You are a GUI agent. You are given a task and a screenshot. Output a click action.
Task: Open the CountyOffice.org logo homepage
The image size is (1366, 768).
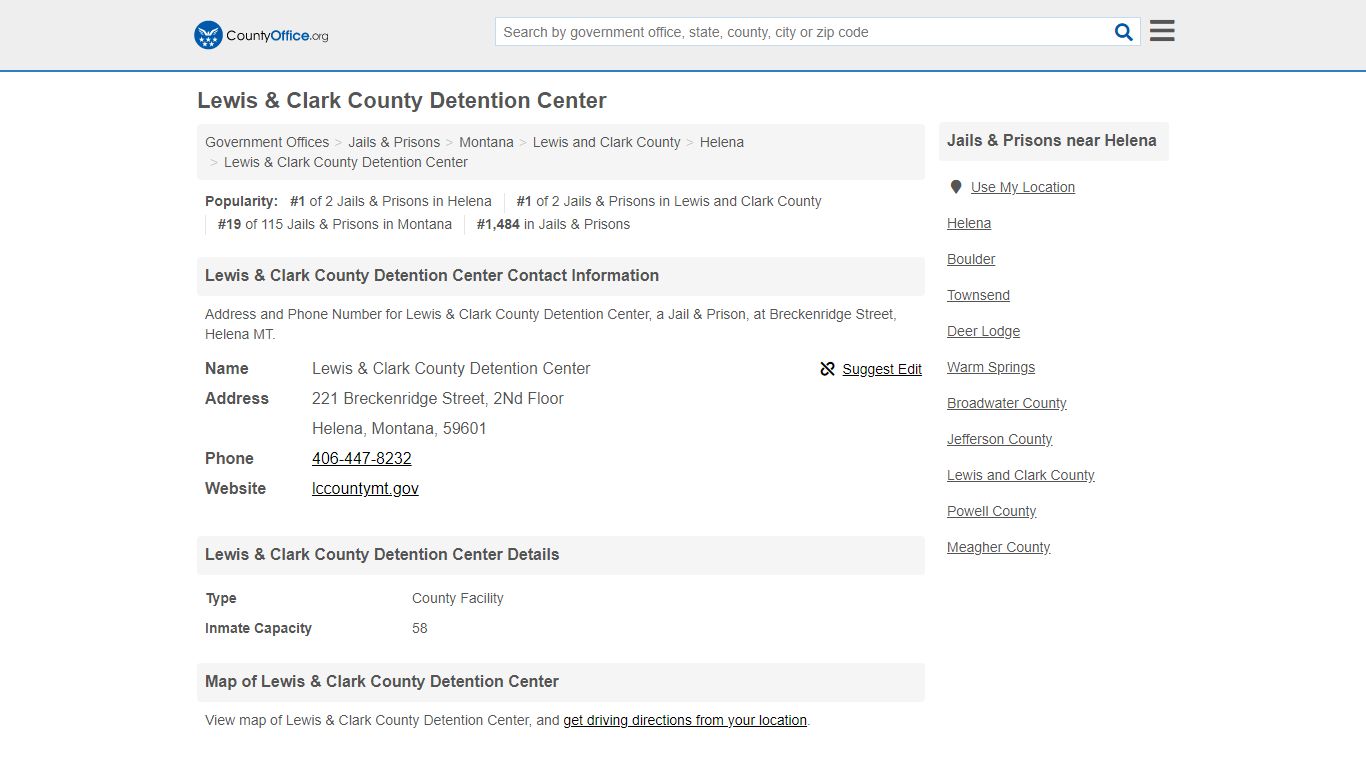261,35
